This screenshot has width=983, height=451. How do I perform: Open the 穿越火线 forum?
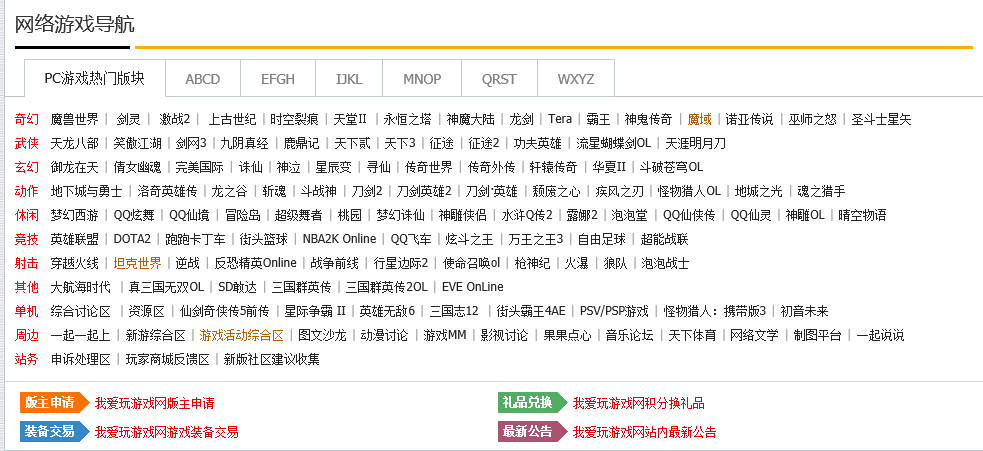pyautogui.click(x=75, y=263)
